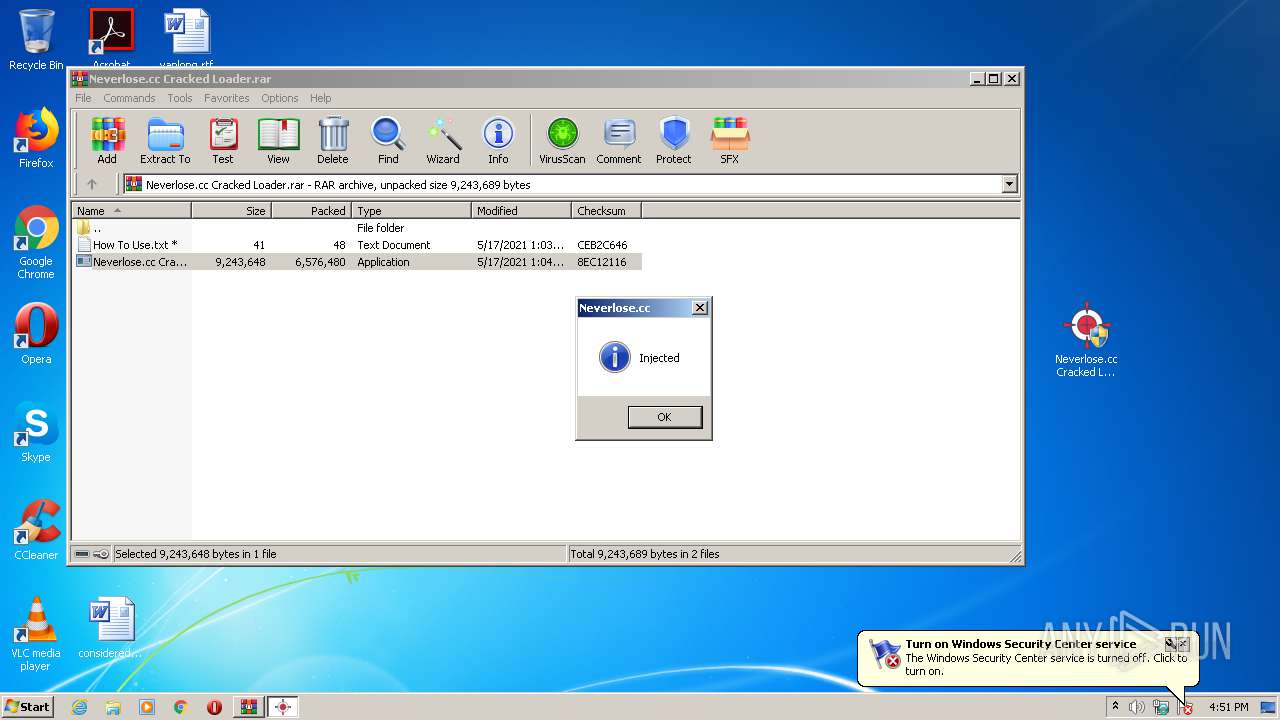
Task: Click the drive/key icon in WinRAR status bar
Action: pos(91,554)
